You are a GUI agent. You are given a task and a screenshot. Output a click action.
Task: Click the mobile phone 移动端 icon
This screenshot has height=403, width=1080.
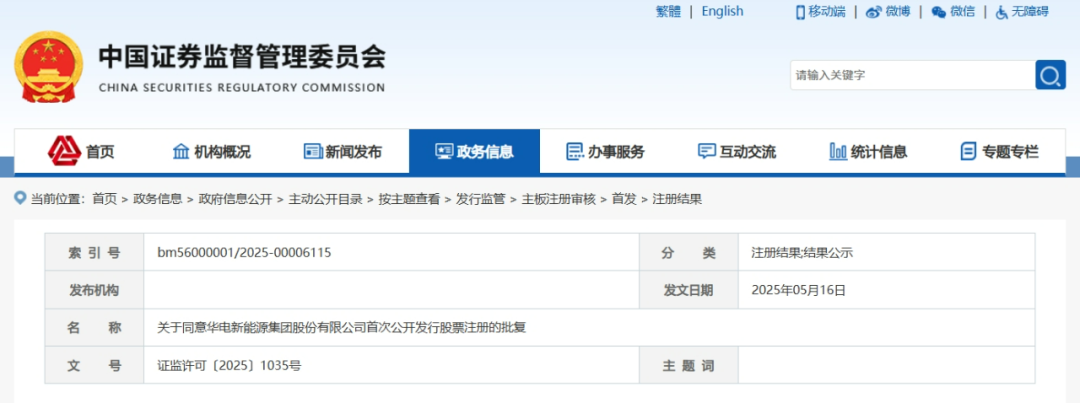tap(800, 12)
